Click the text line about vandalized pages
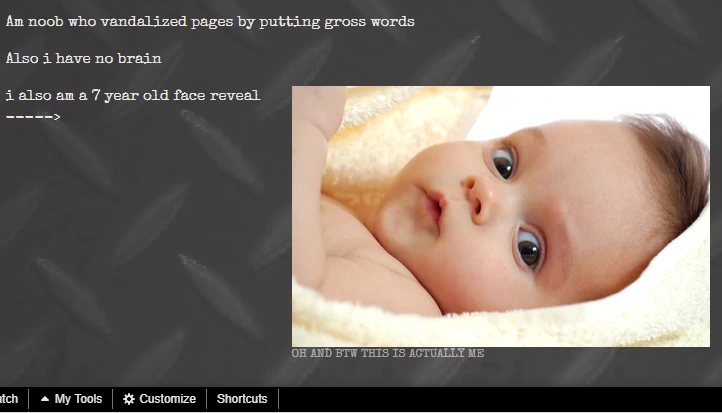Image resolution: width=722 pixels, height=413 pixels. (210, 22)
